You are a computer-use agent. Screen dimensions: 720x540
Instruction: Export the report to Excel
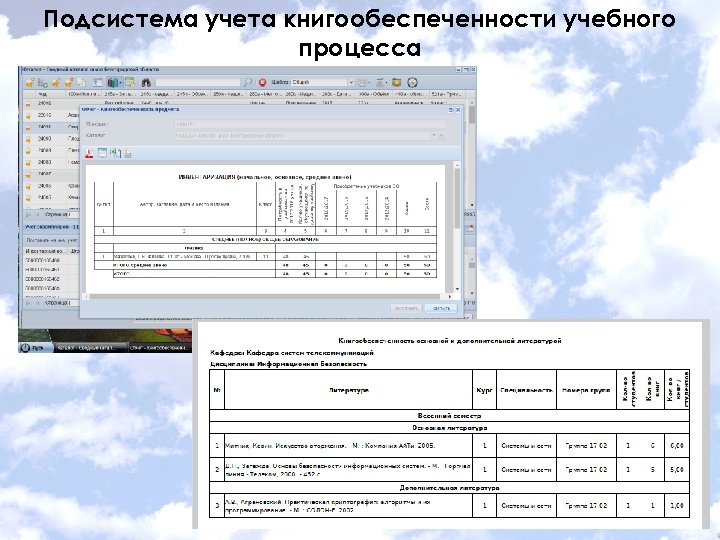pos(115,153)
